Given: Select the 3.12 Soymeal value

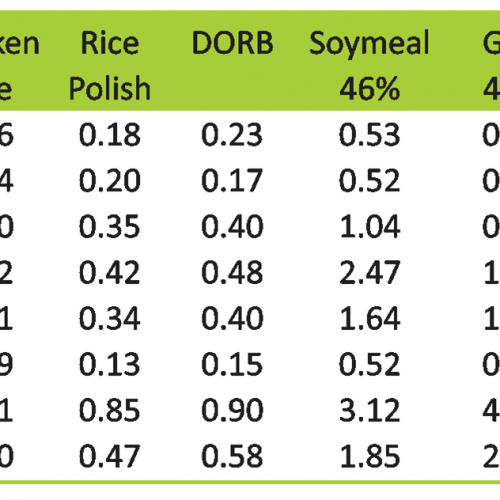Looking at the screenshot, I should (369, 410).
